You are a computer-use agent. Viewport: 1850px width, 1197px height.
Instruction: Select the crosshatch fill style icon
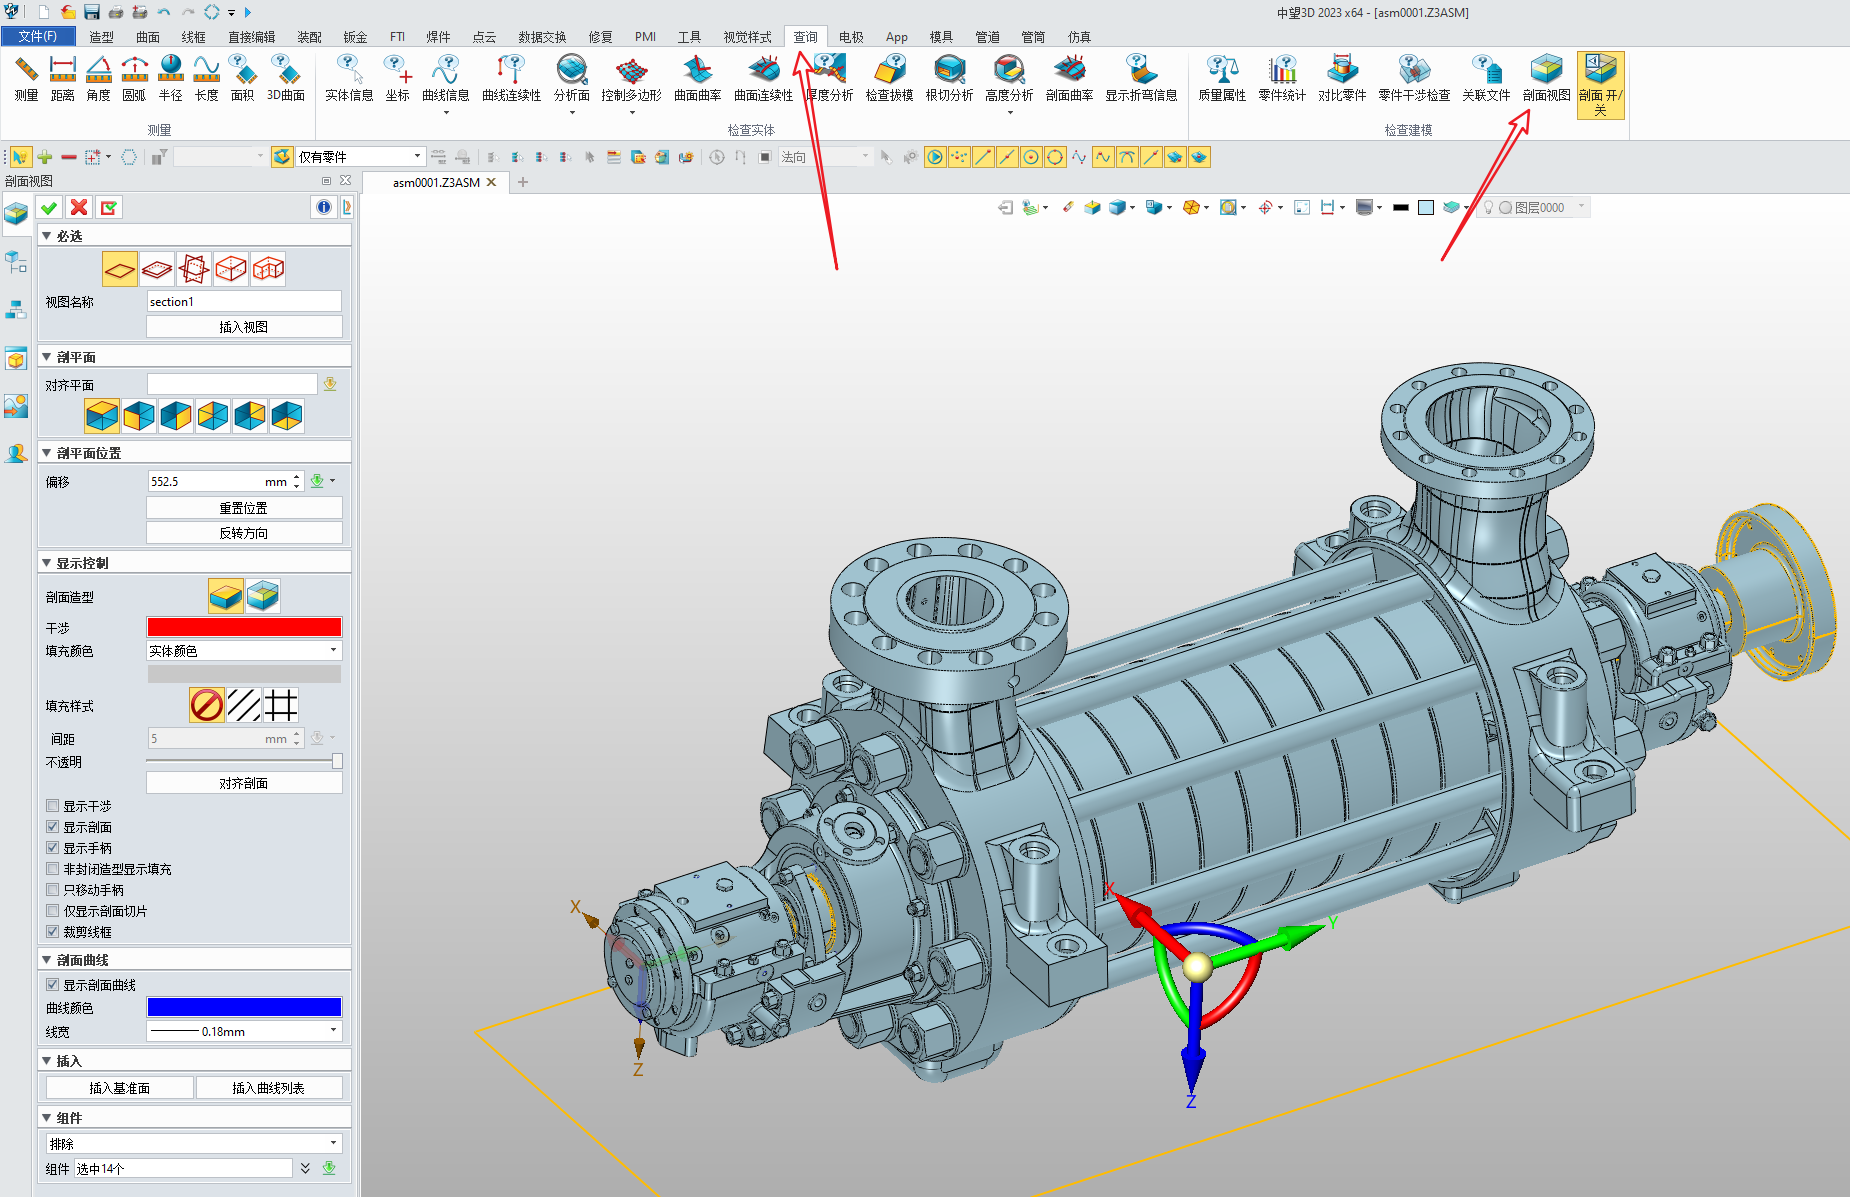(281, 705)
